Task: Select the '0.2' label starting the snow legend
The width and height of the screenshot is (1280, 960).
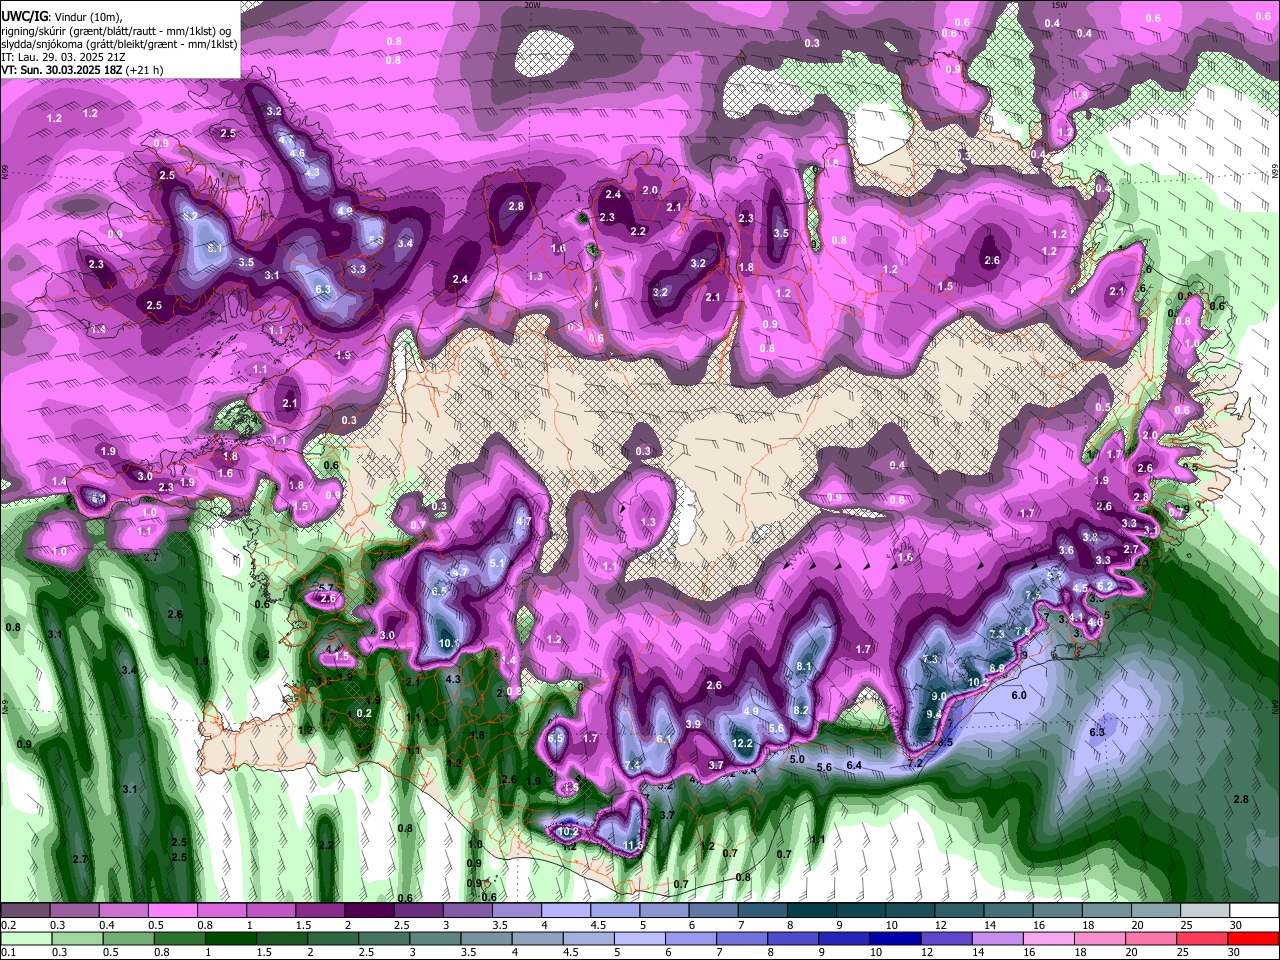Action: pos(9,925)
